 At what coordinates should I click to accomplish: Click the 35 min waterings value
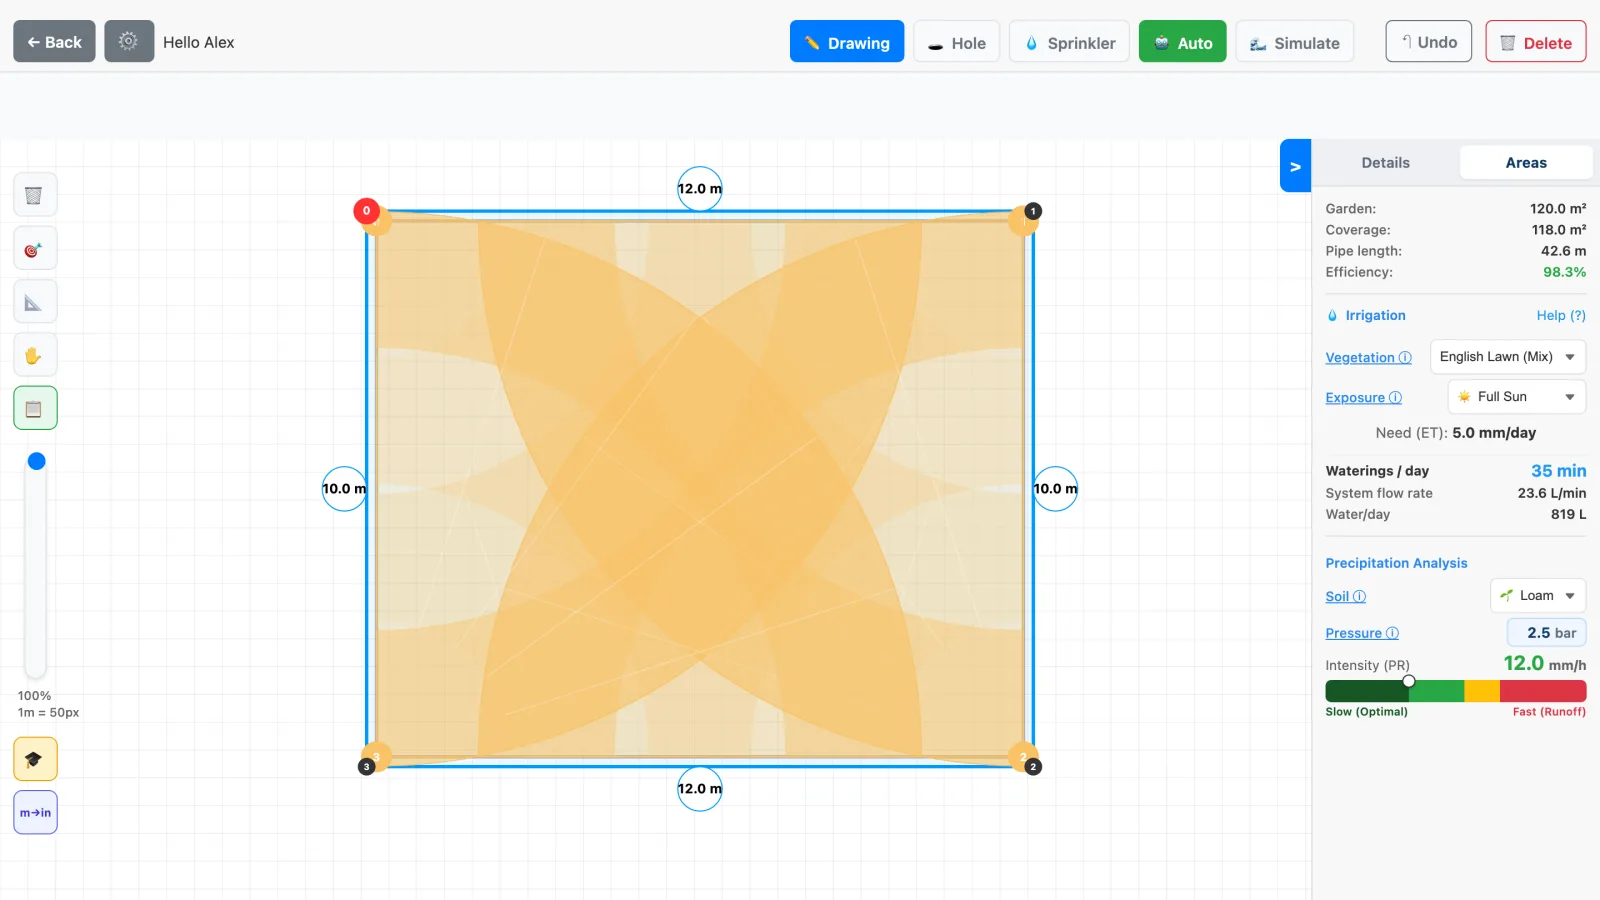[x=1558, y=471]
